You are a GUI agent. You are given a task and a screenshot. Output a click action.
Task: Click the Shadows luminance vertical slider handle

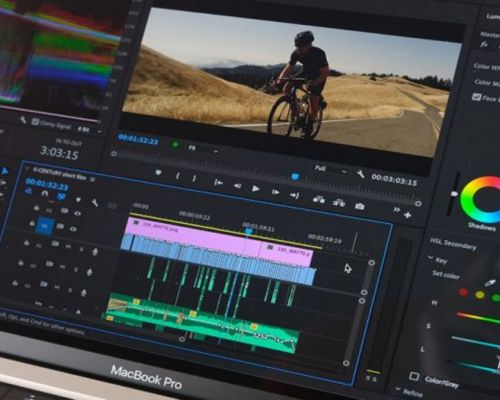point(454,194)
